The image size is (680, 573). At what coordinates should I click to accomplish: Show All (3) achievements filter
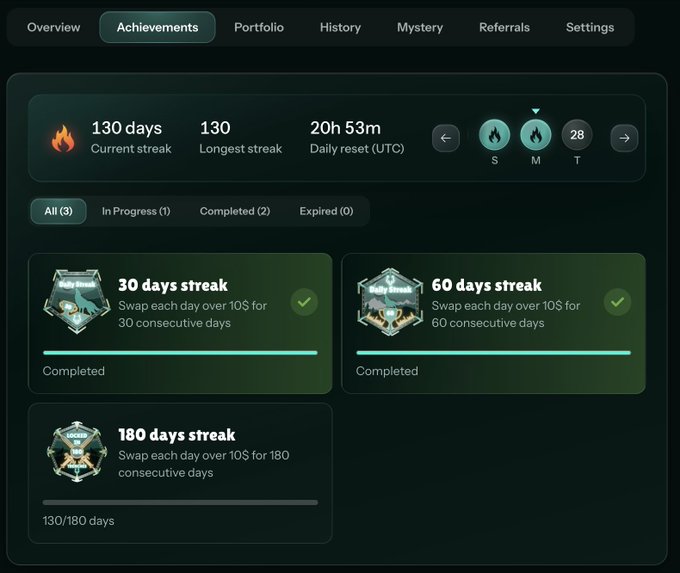pos(59,211)
